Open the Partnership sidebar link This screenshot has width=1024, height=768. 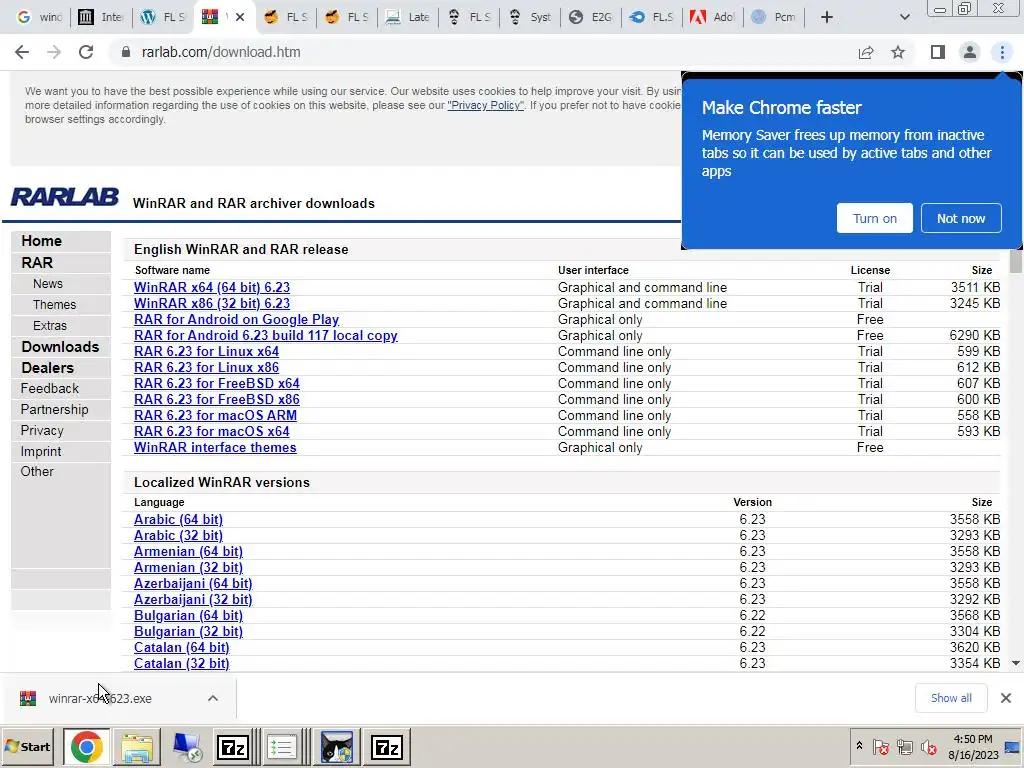[54, 409]
